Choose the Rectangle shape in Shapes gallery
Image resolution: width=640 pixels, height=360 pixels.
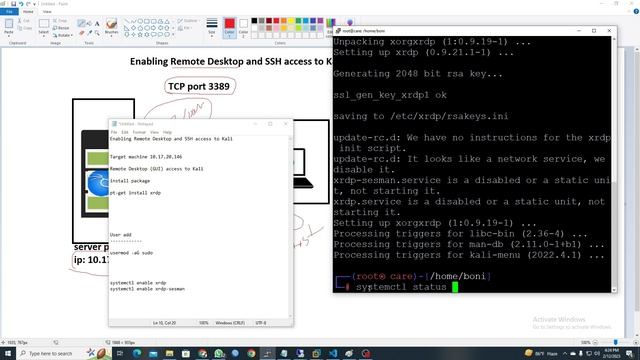point(147,21)
